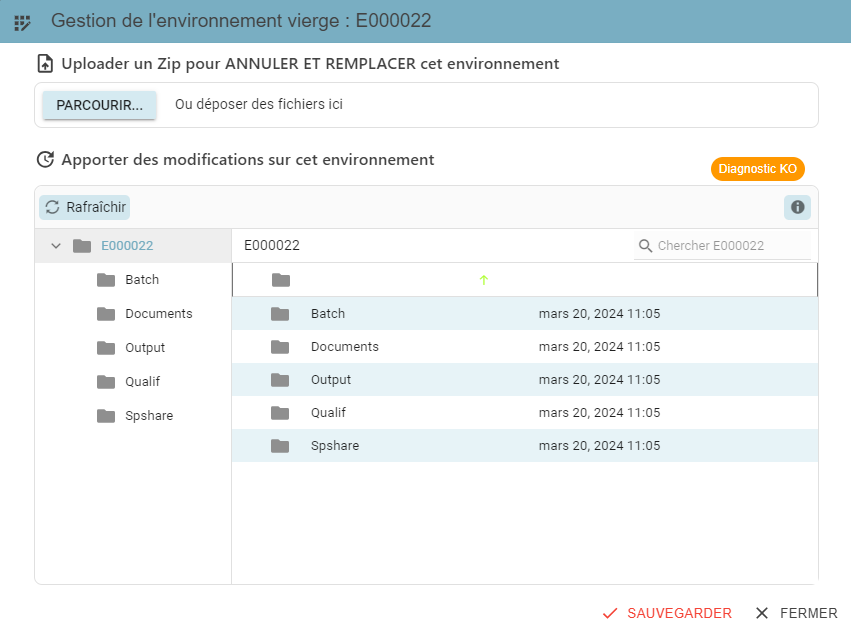Click the Documents name in file list

[345, 347]
